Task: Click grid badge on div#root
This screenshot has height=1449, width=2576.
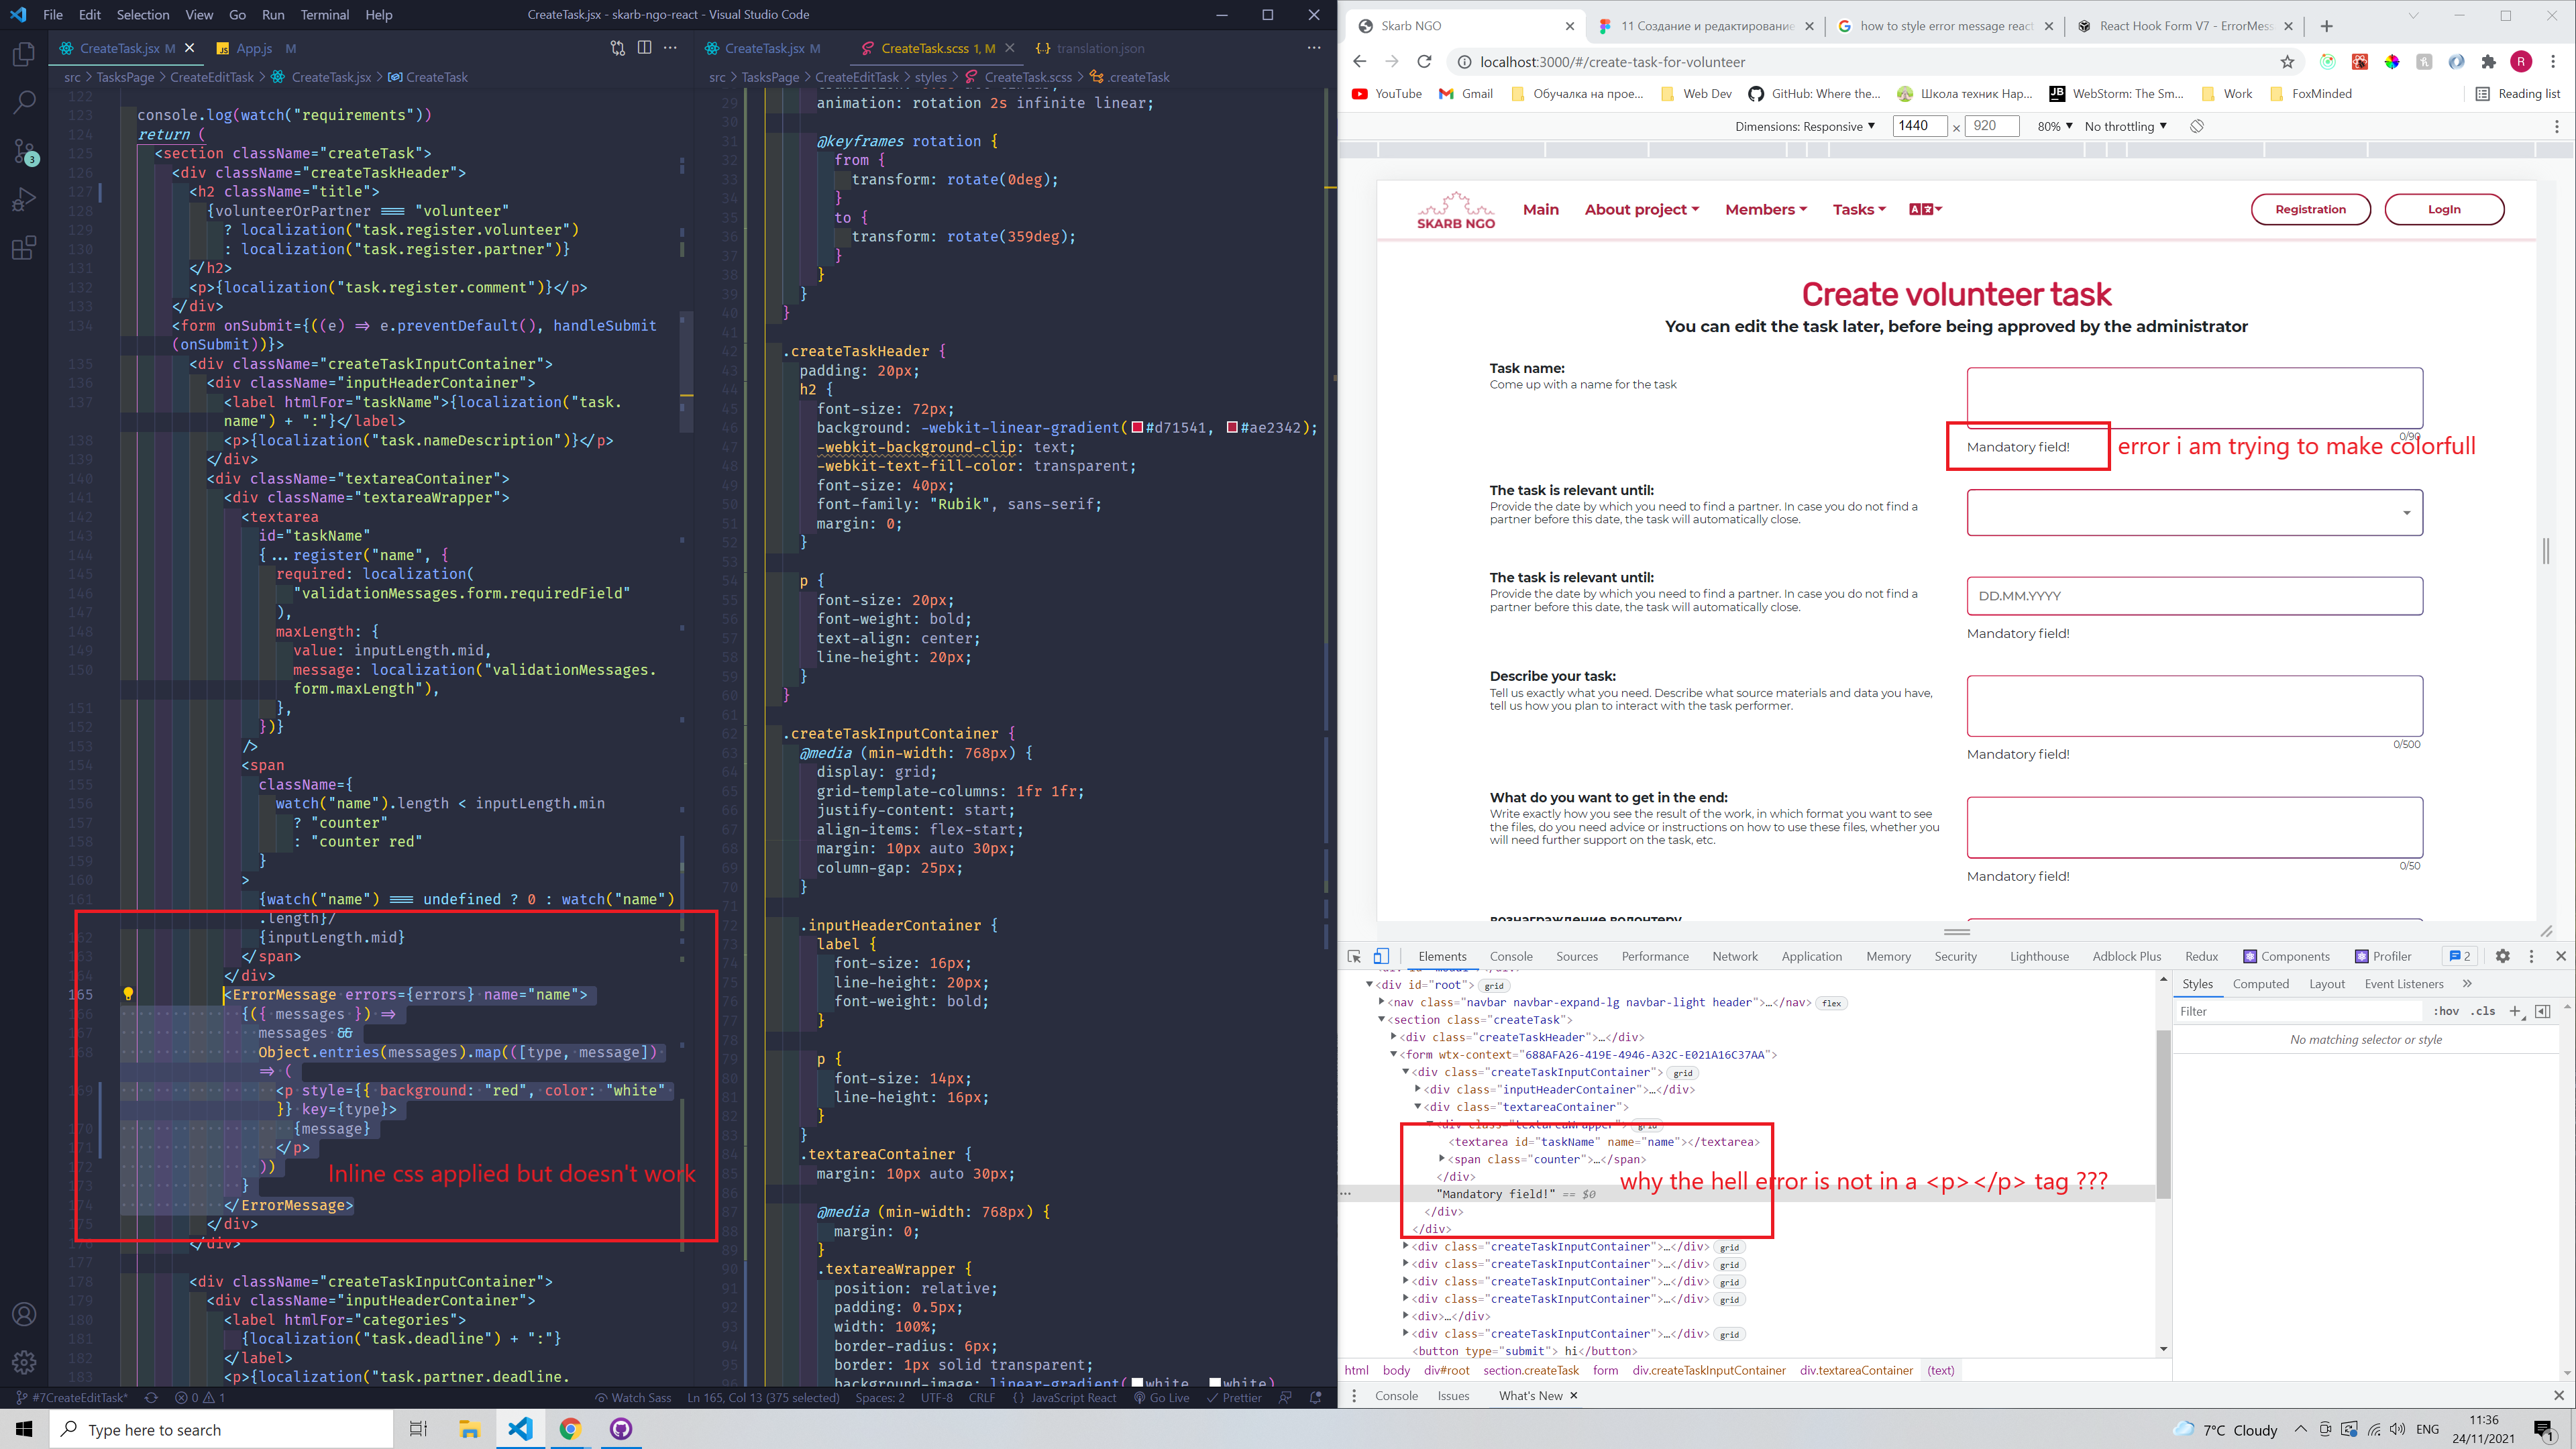Action: tap(1493, 986)
